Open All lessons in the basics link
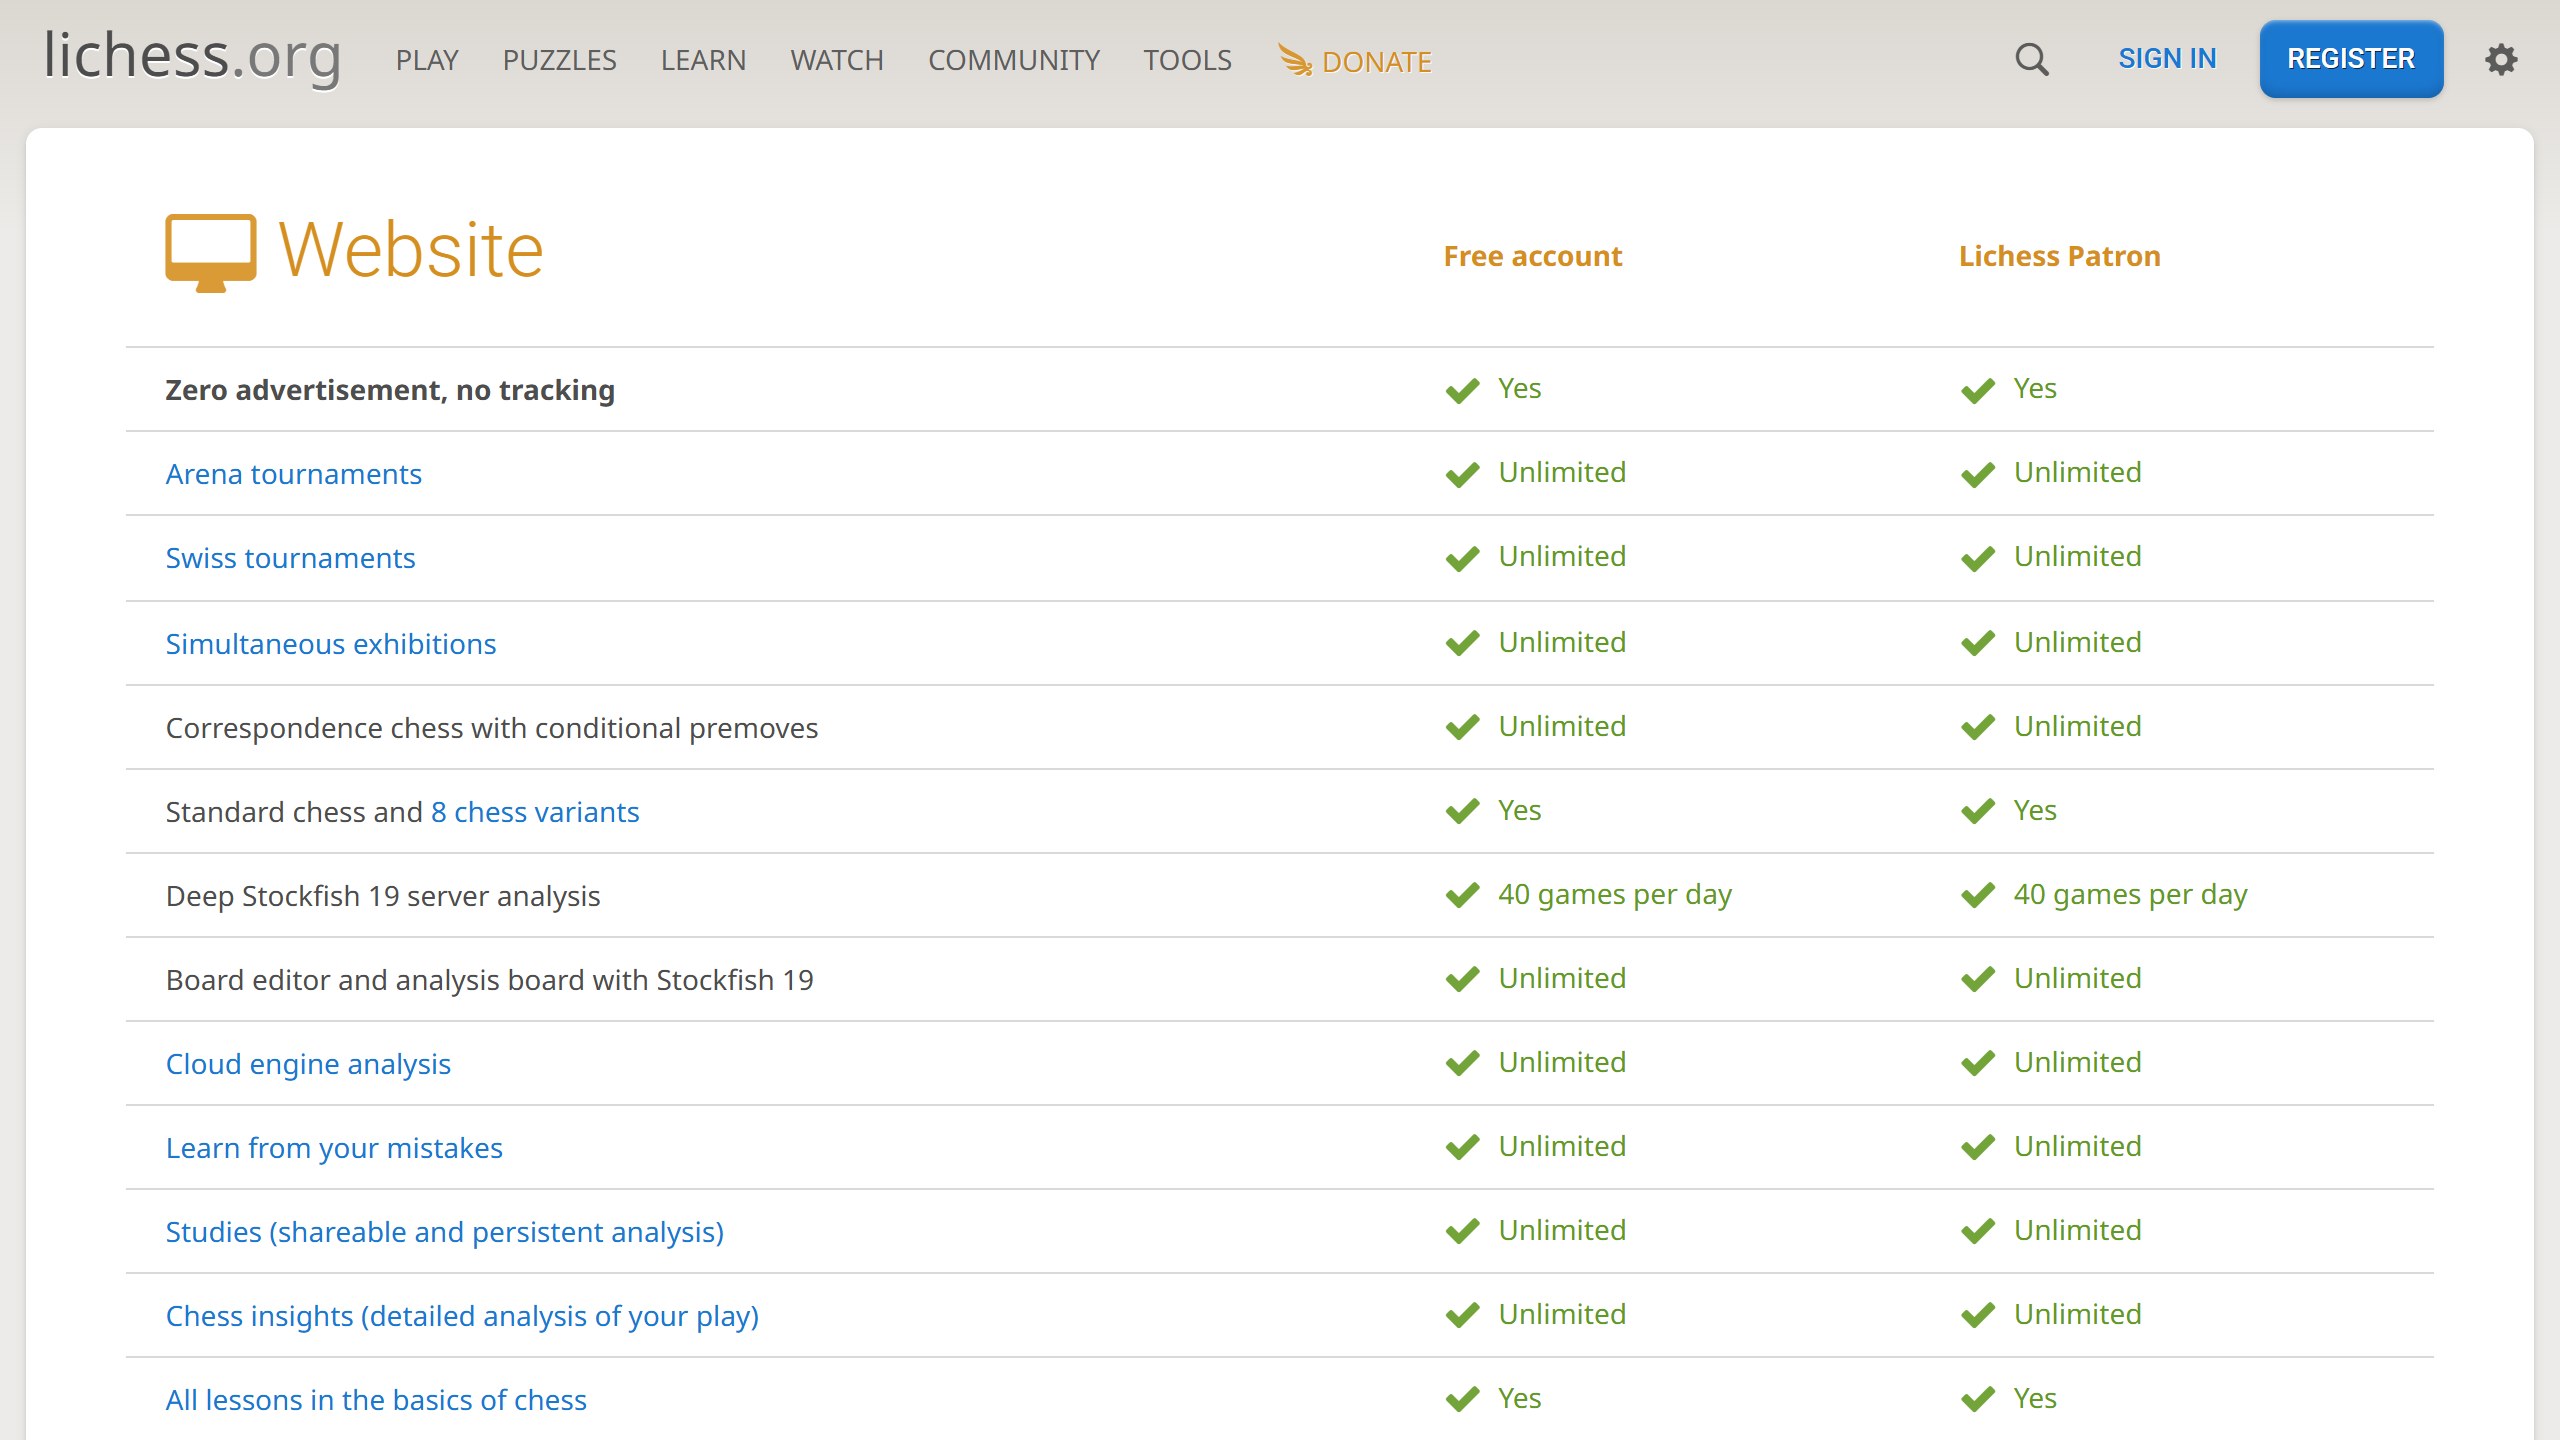This screenshot has width=2560, height=1440. tap(376, 1400)
